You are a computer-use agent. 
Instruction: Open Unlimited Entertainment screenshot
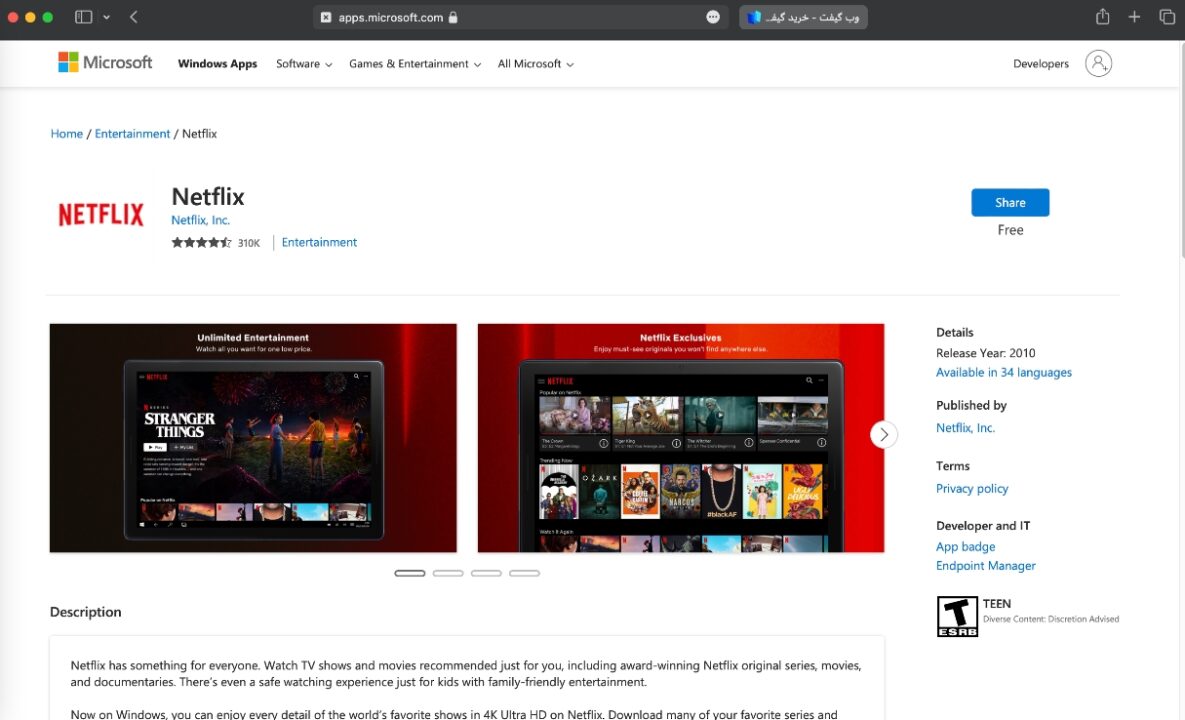click(253, 438)
